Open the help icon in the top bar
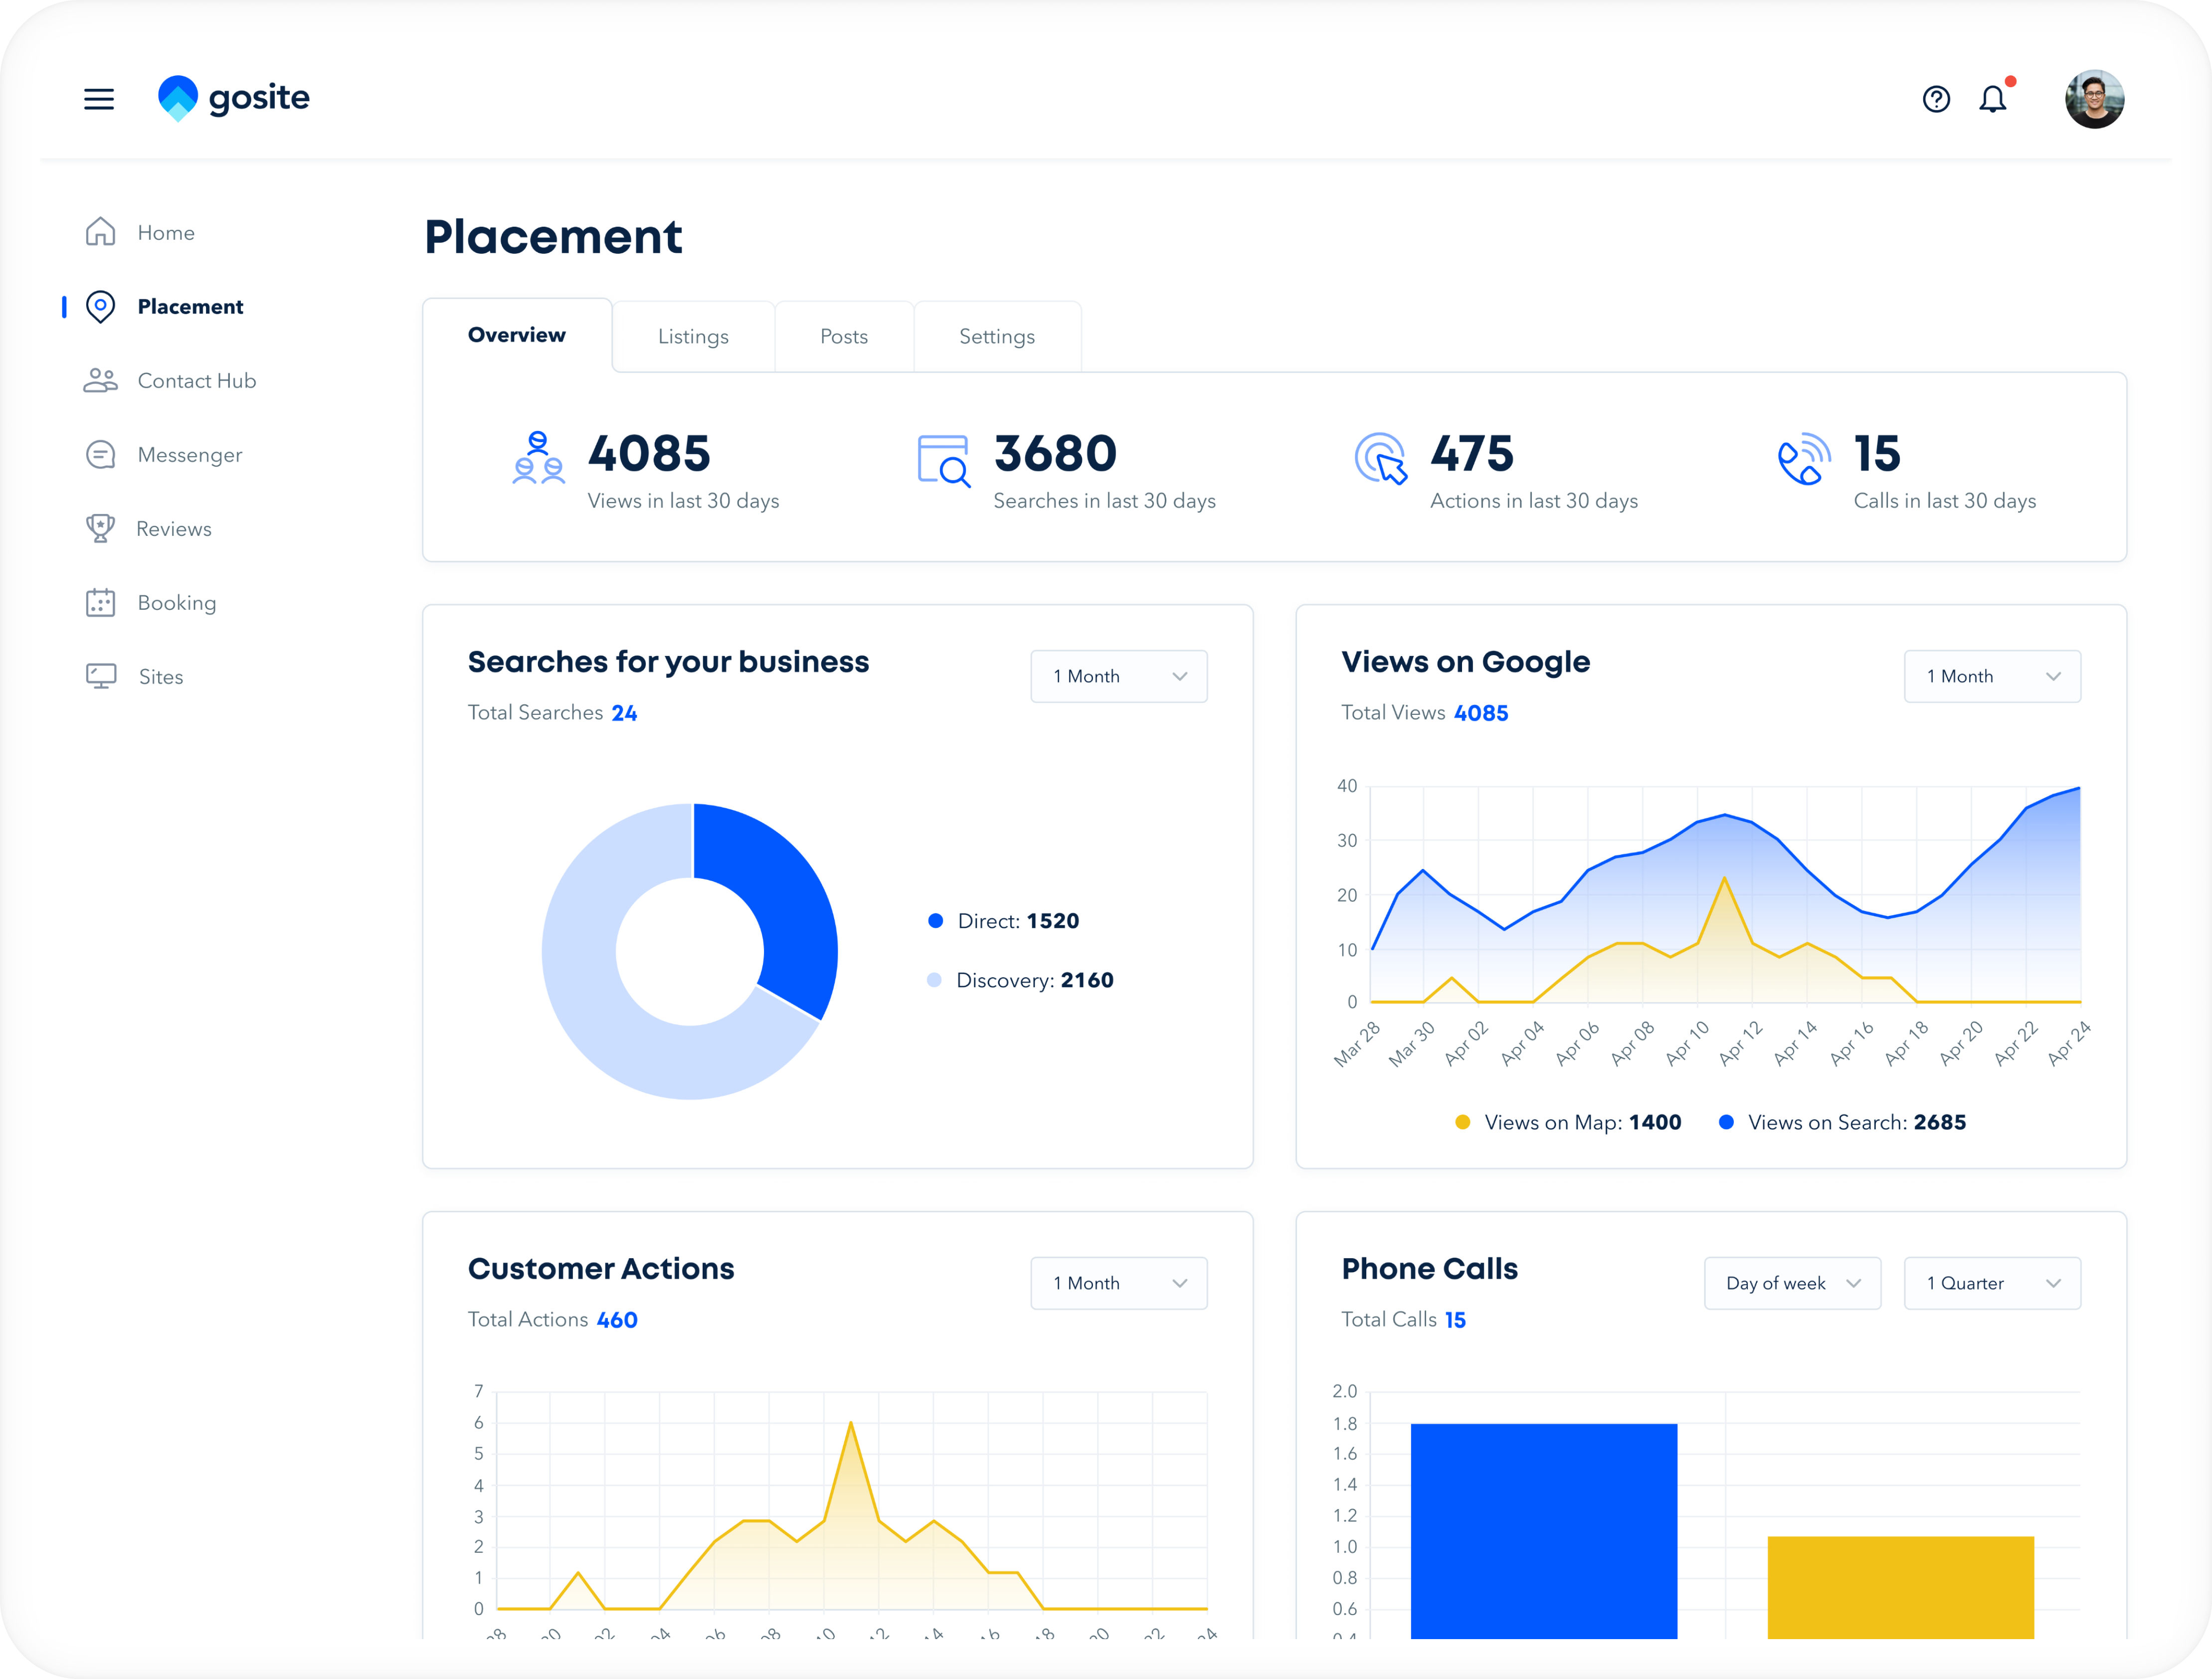 1936,98
